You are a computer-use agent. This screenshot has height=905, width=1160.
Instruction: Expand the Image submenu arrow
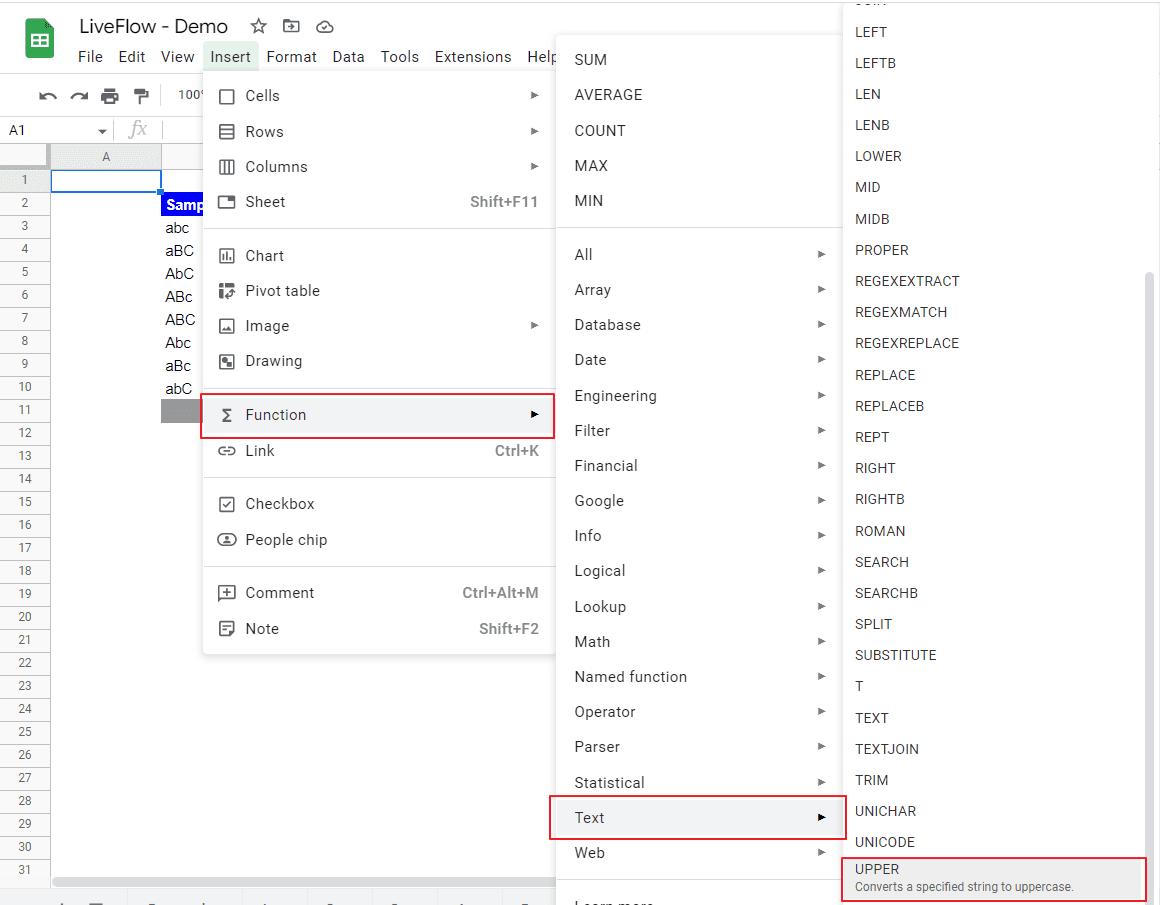click(534, 326)
